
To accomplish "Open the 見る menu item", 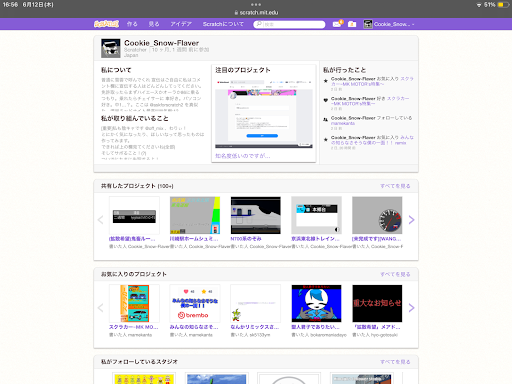I will 154,24.
